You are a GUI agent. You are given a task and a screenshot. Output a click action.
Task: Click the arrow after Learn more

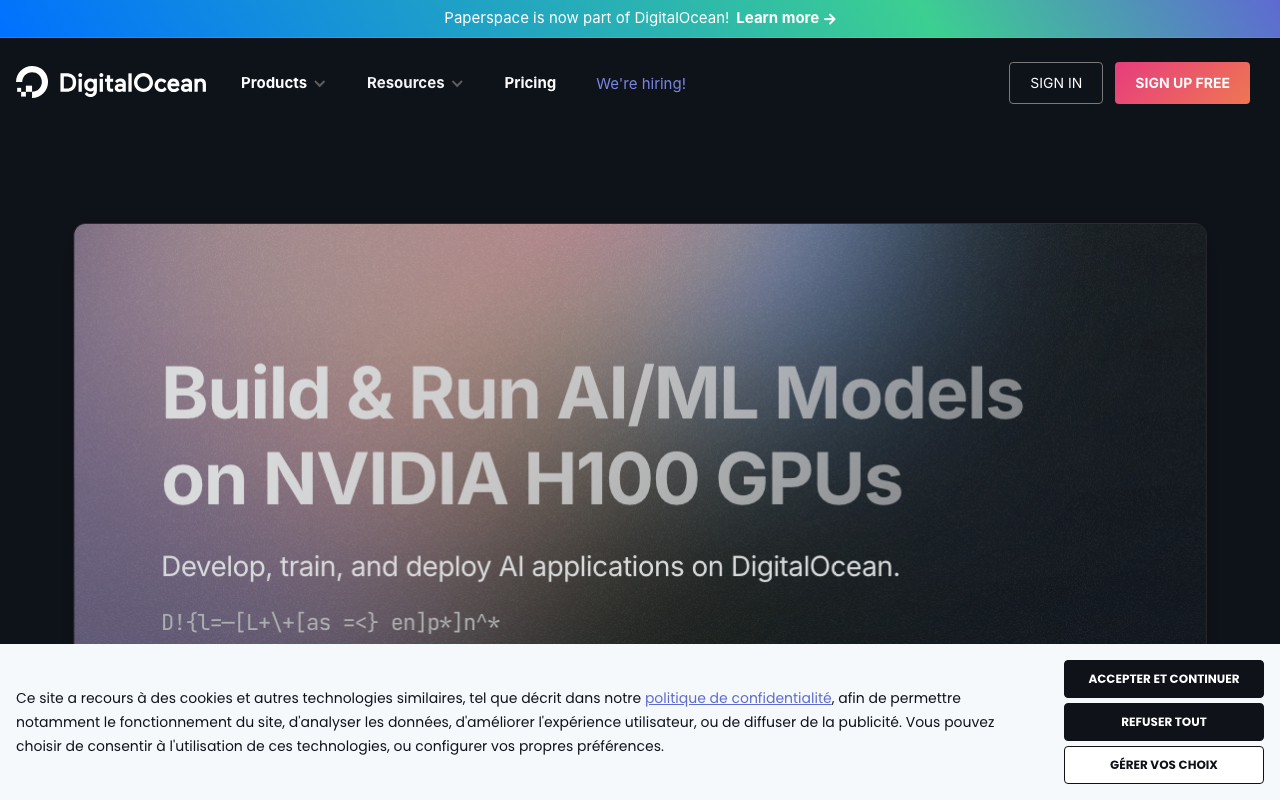click(x=830, y=18)
